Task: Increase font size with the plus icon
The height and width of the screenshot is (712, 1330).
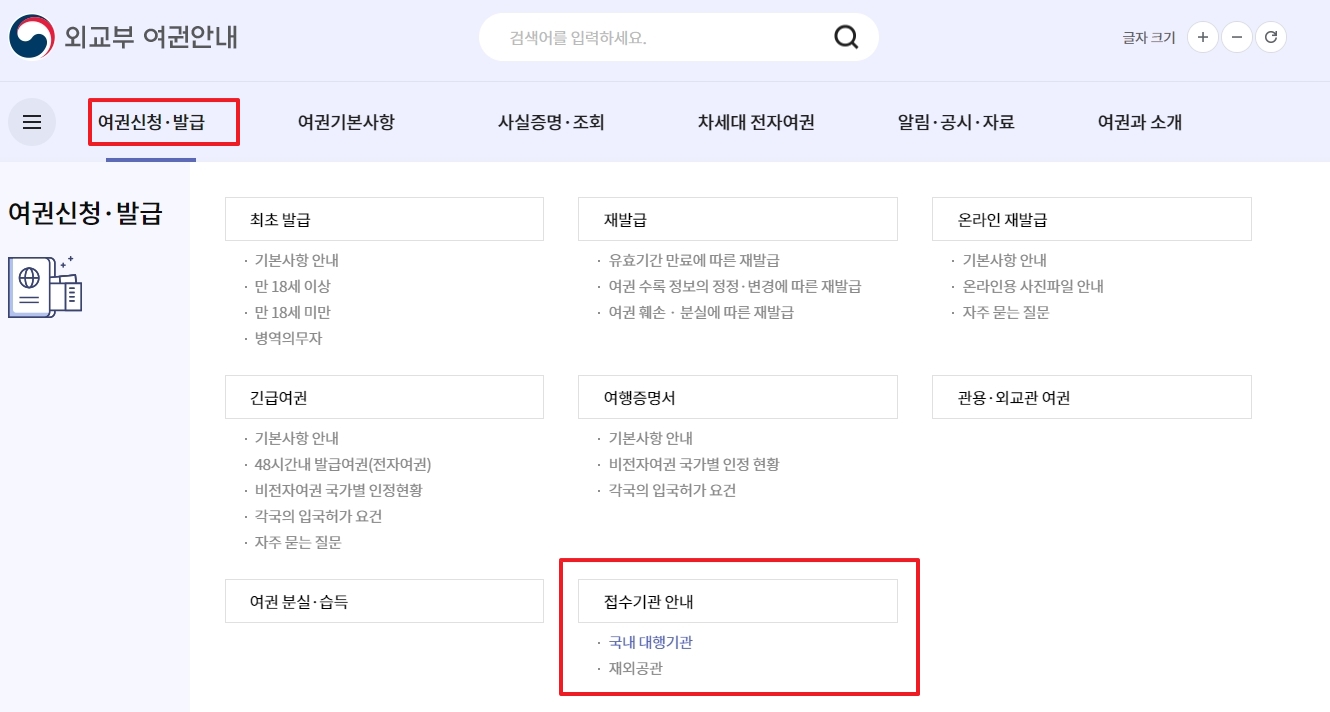Action: click(1202, 36)
